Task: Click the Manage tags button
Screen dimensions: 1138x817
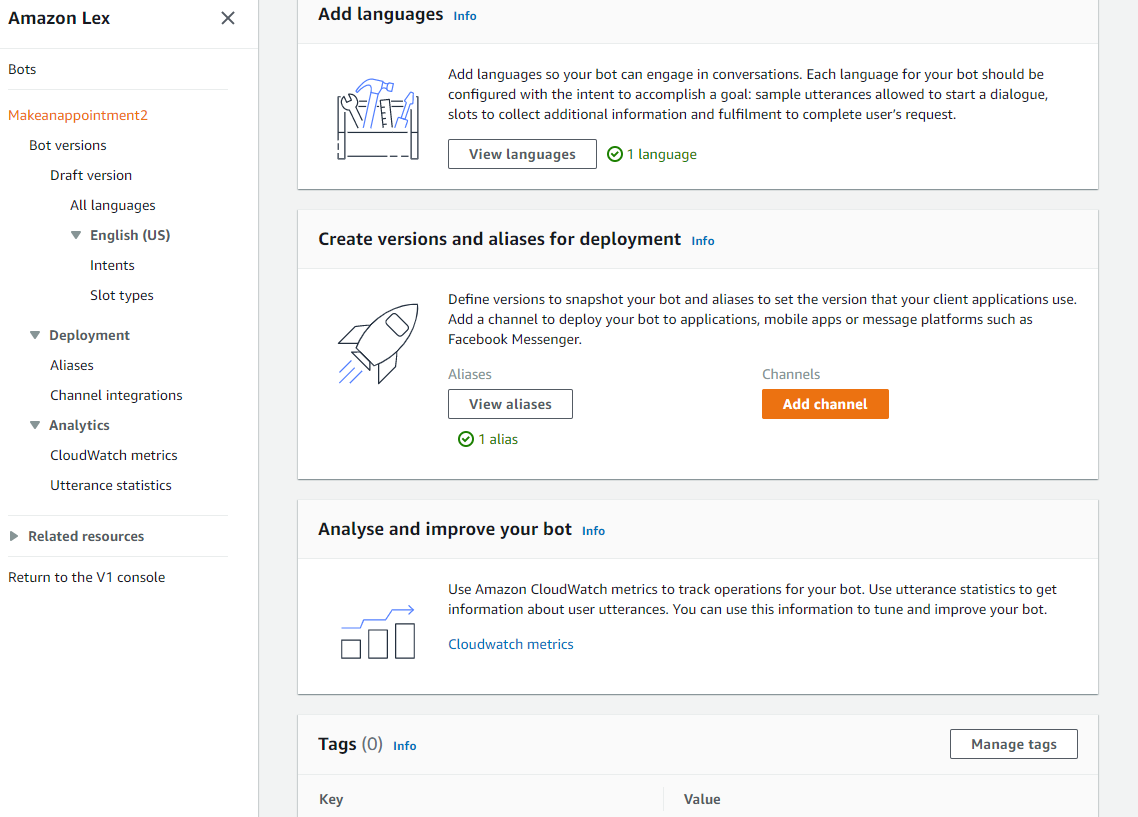Action: point(1013,744)
